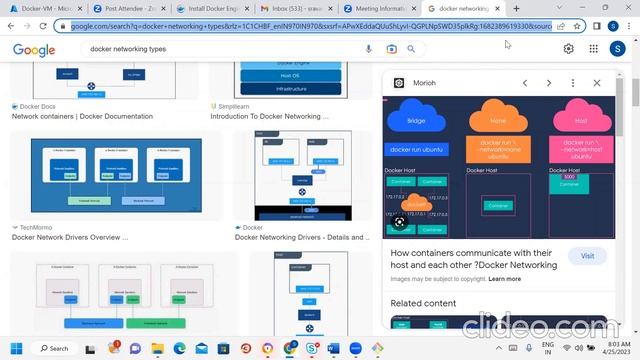Search by voice using the microphone icon
Screen dimensions: 640x360
click(x=368, y=49)
